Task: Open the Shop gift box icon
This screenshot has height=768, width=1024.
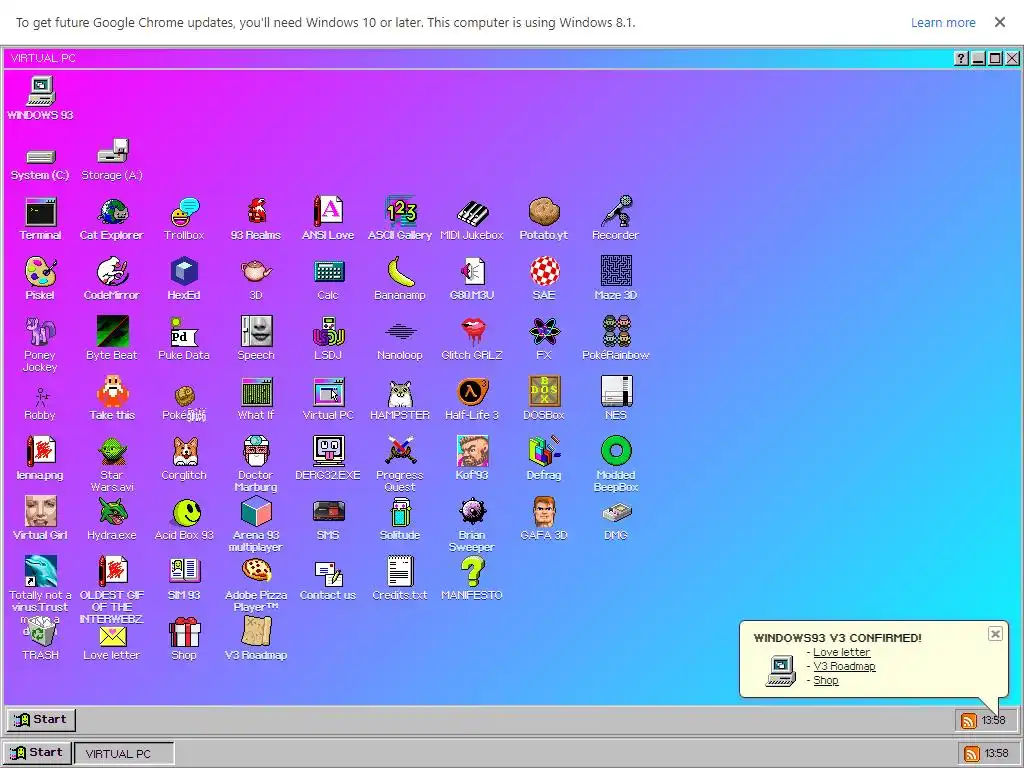Action: 184,639
